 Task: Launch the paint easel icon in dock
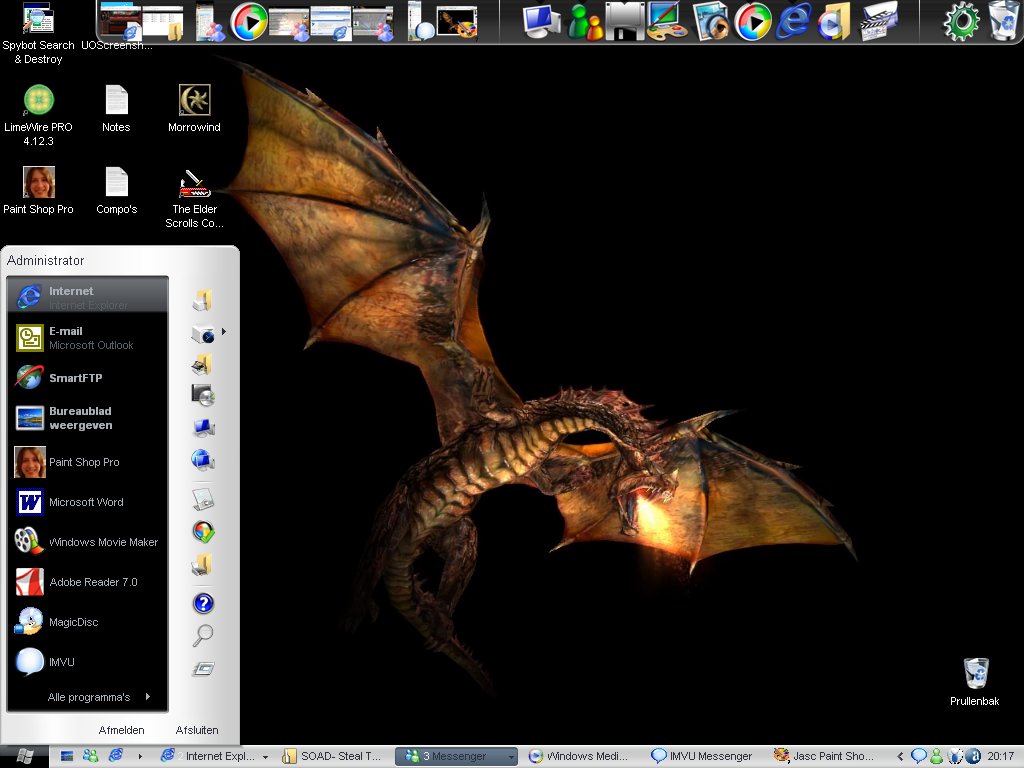click(x=667, y=22)
